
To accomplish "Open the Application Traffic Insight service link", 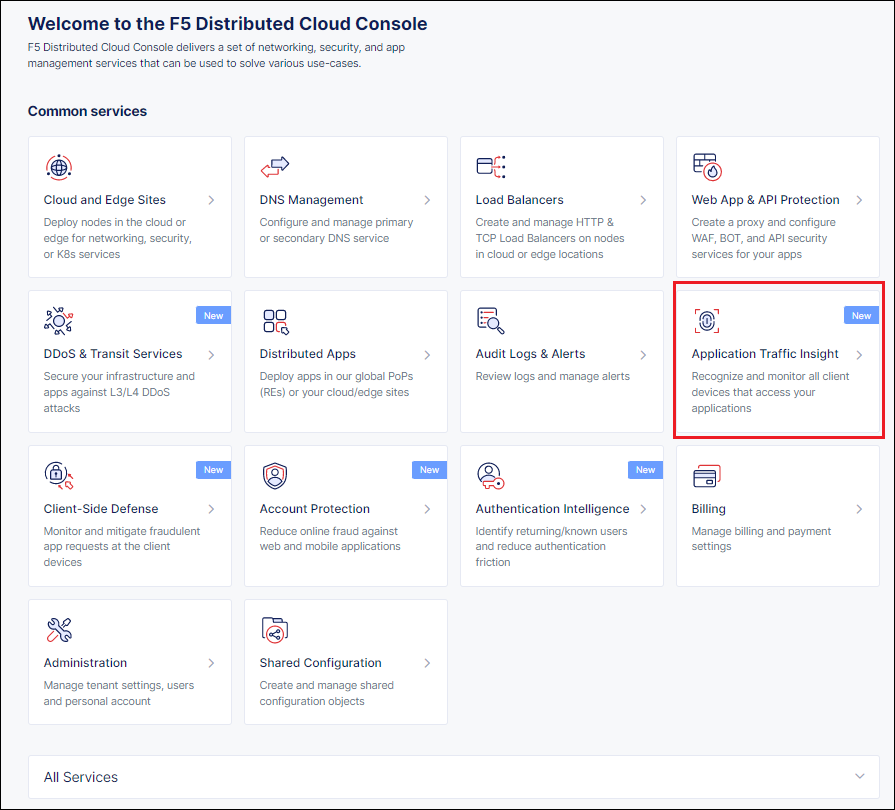I will [766, 353].
